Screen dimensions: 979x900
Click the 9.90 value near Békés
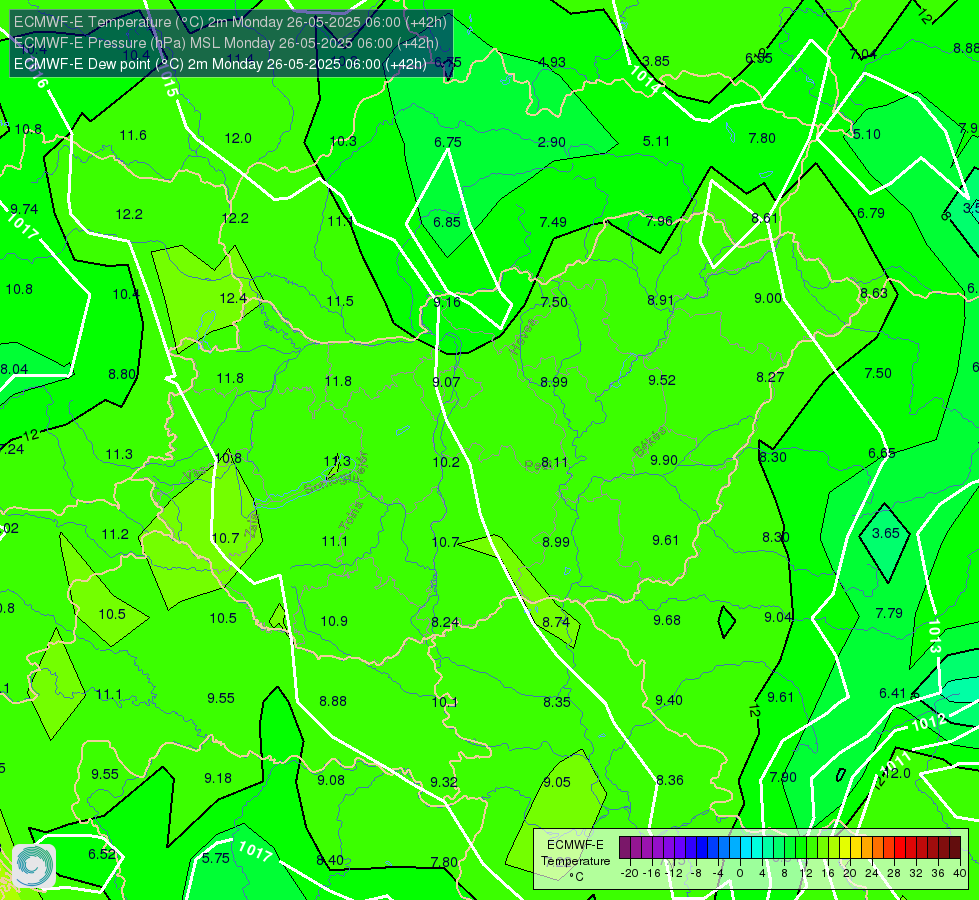(x=664, y=460)
